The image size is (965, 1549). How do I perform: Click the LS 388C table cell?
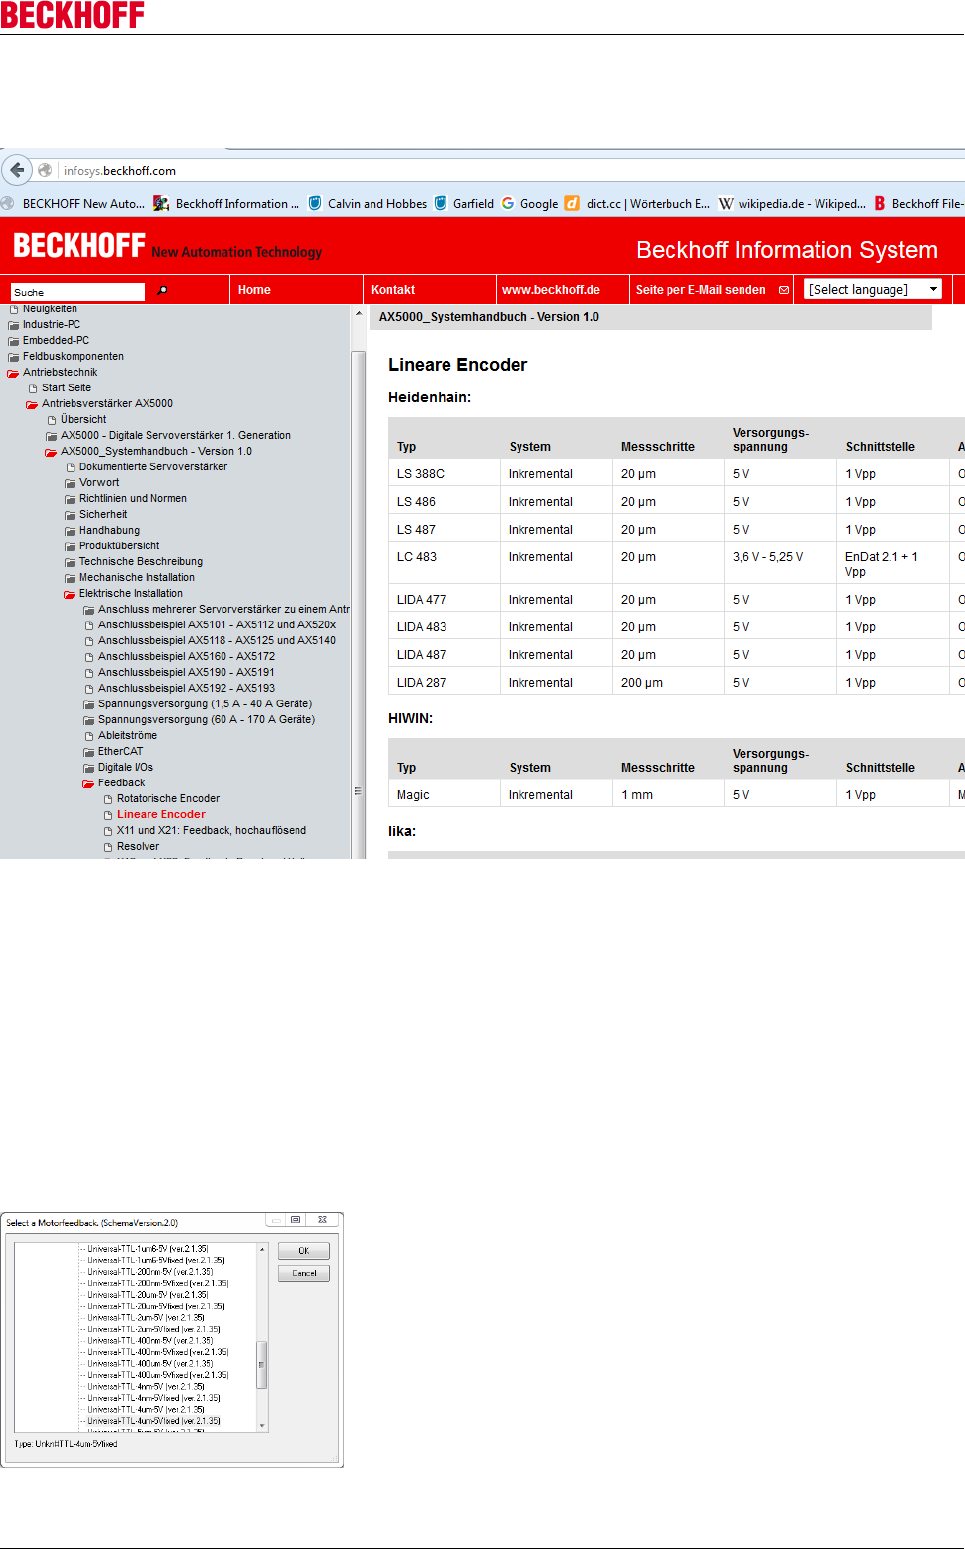point(444,474)
